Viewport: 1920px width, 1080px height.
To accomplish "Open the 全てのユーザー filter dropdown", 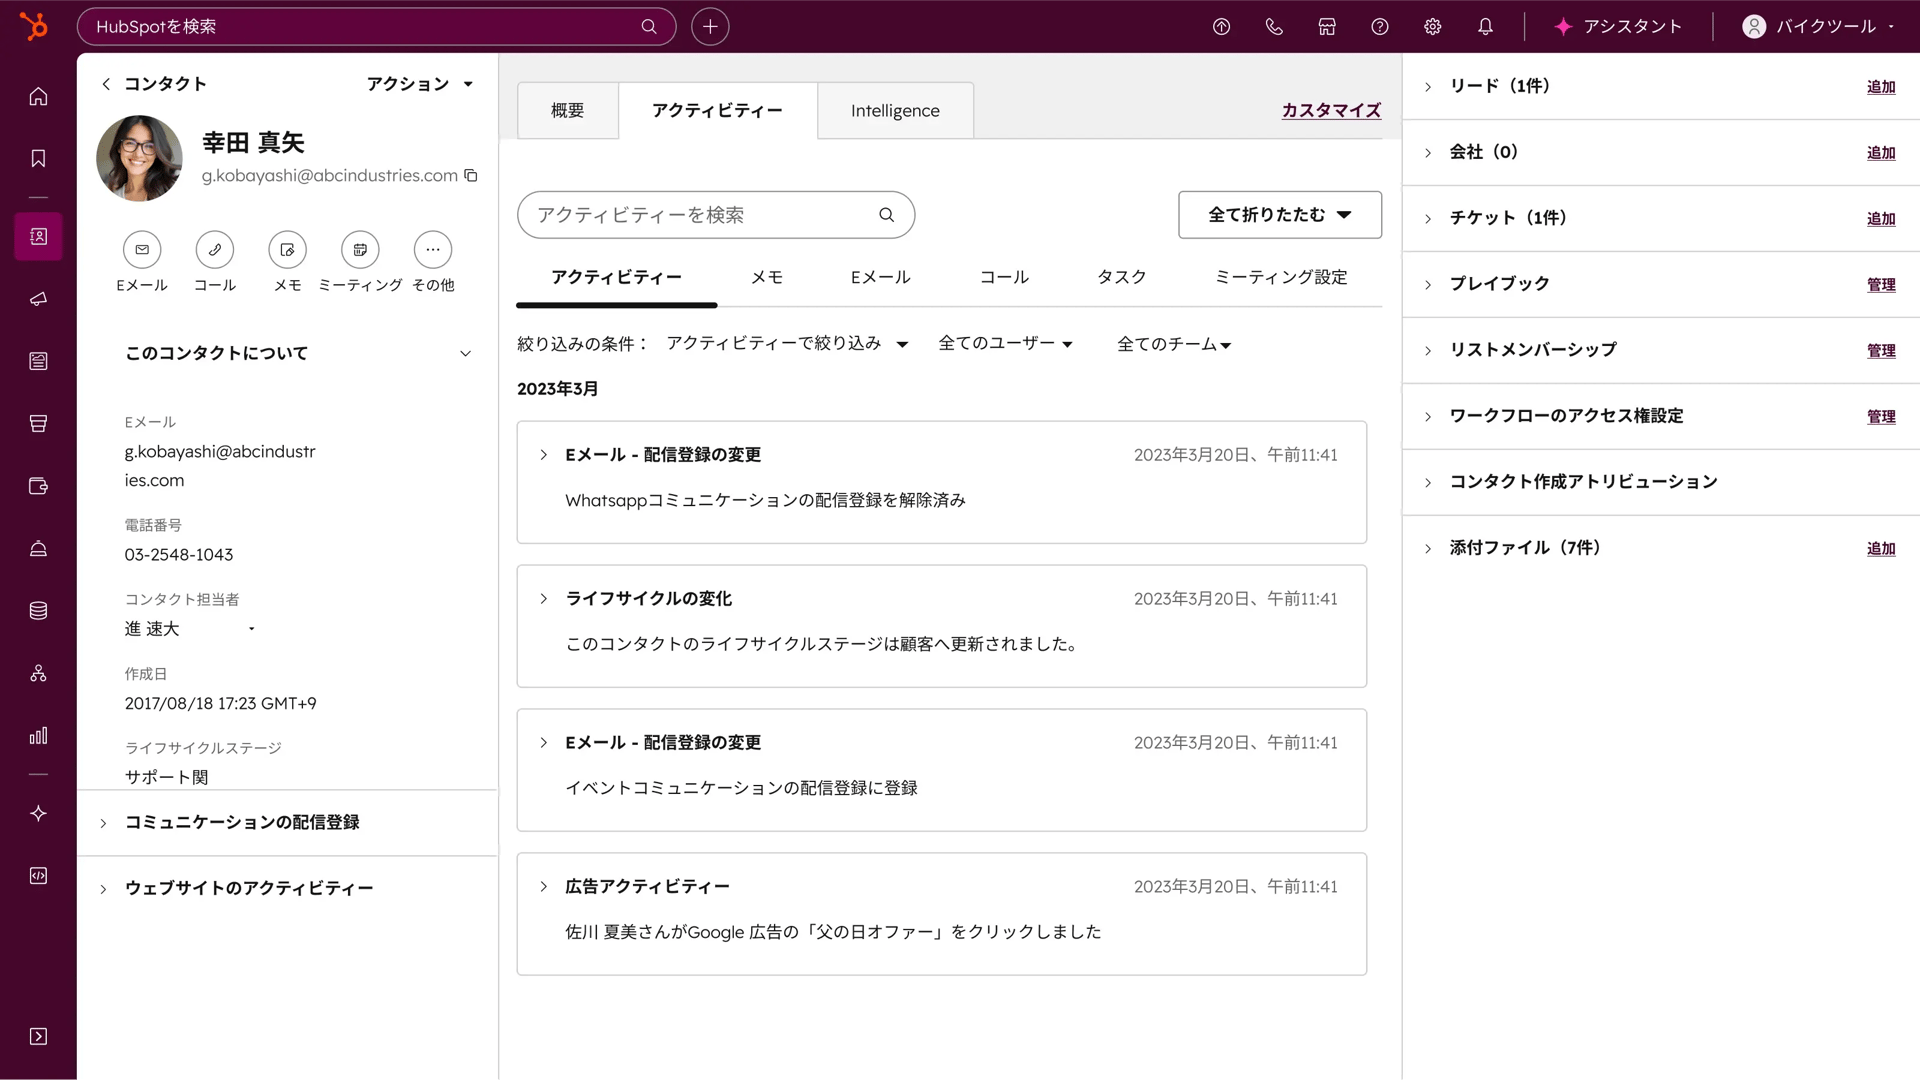I will pos(1006,343).
